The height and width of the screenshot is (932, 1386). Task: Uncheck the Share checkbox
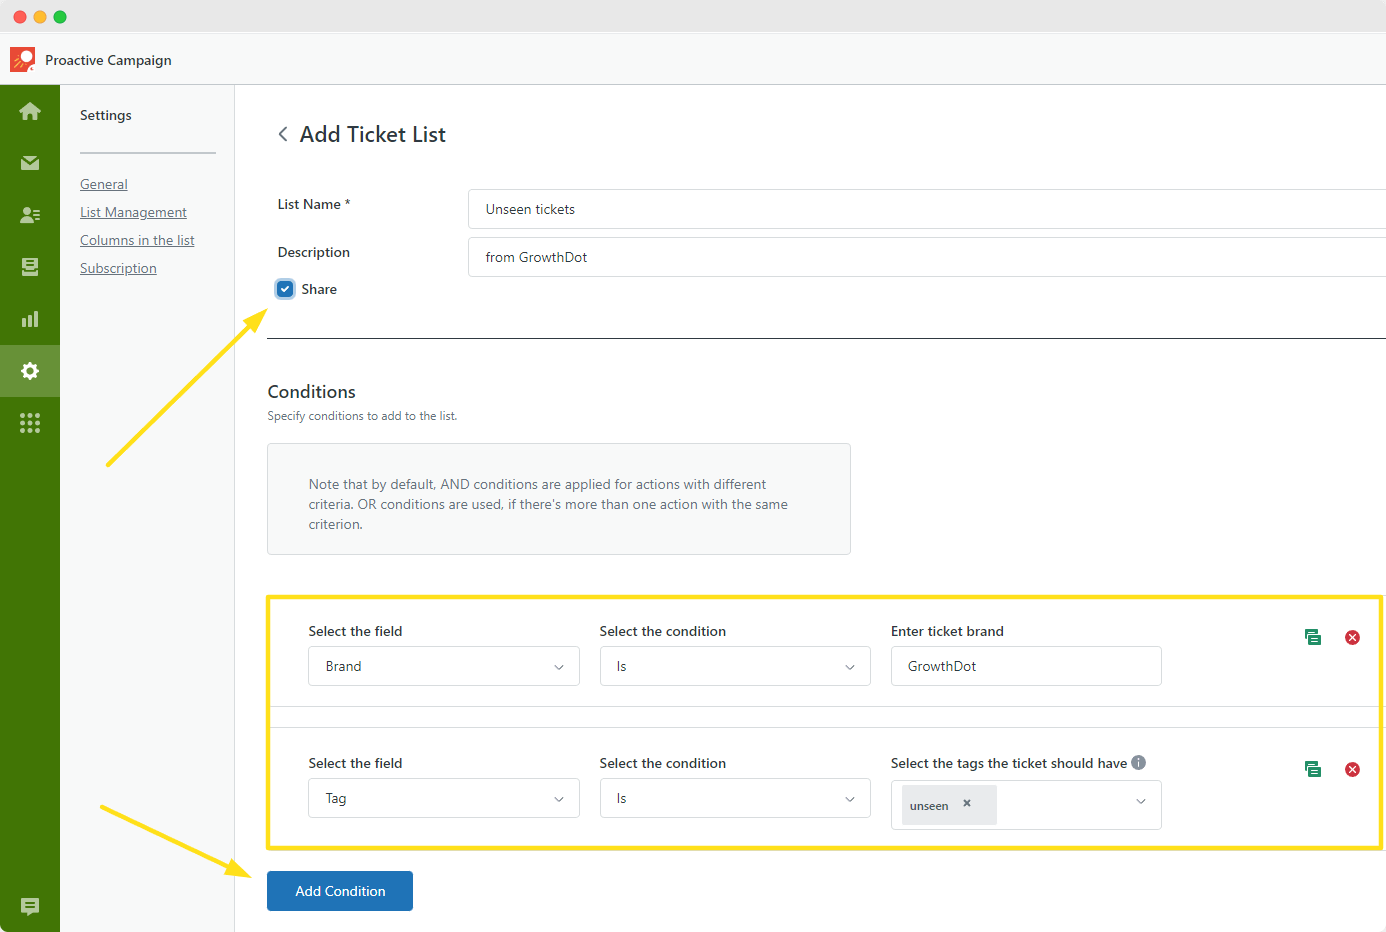[285, 289]
